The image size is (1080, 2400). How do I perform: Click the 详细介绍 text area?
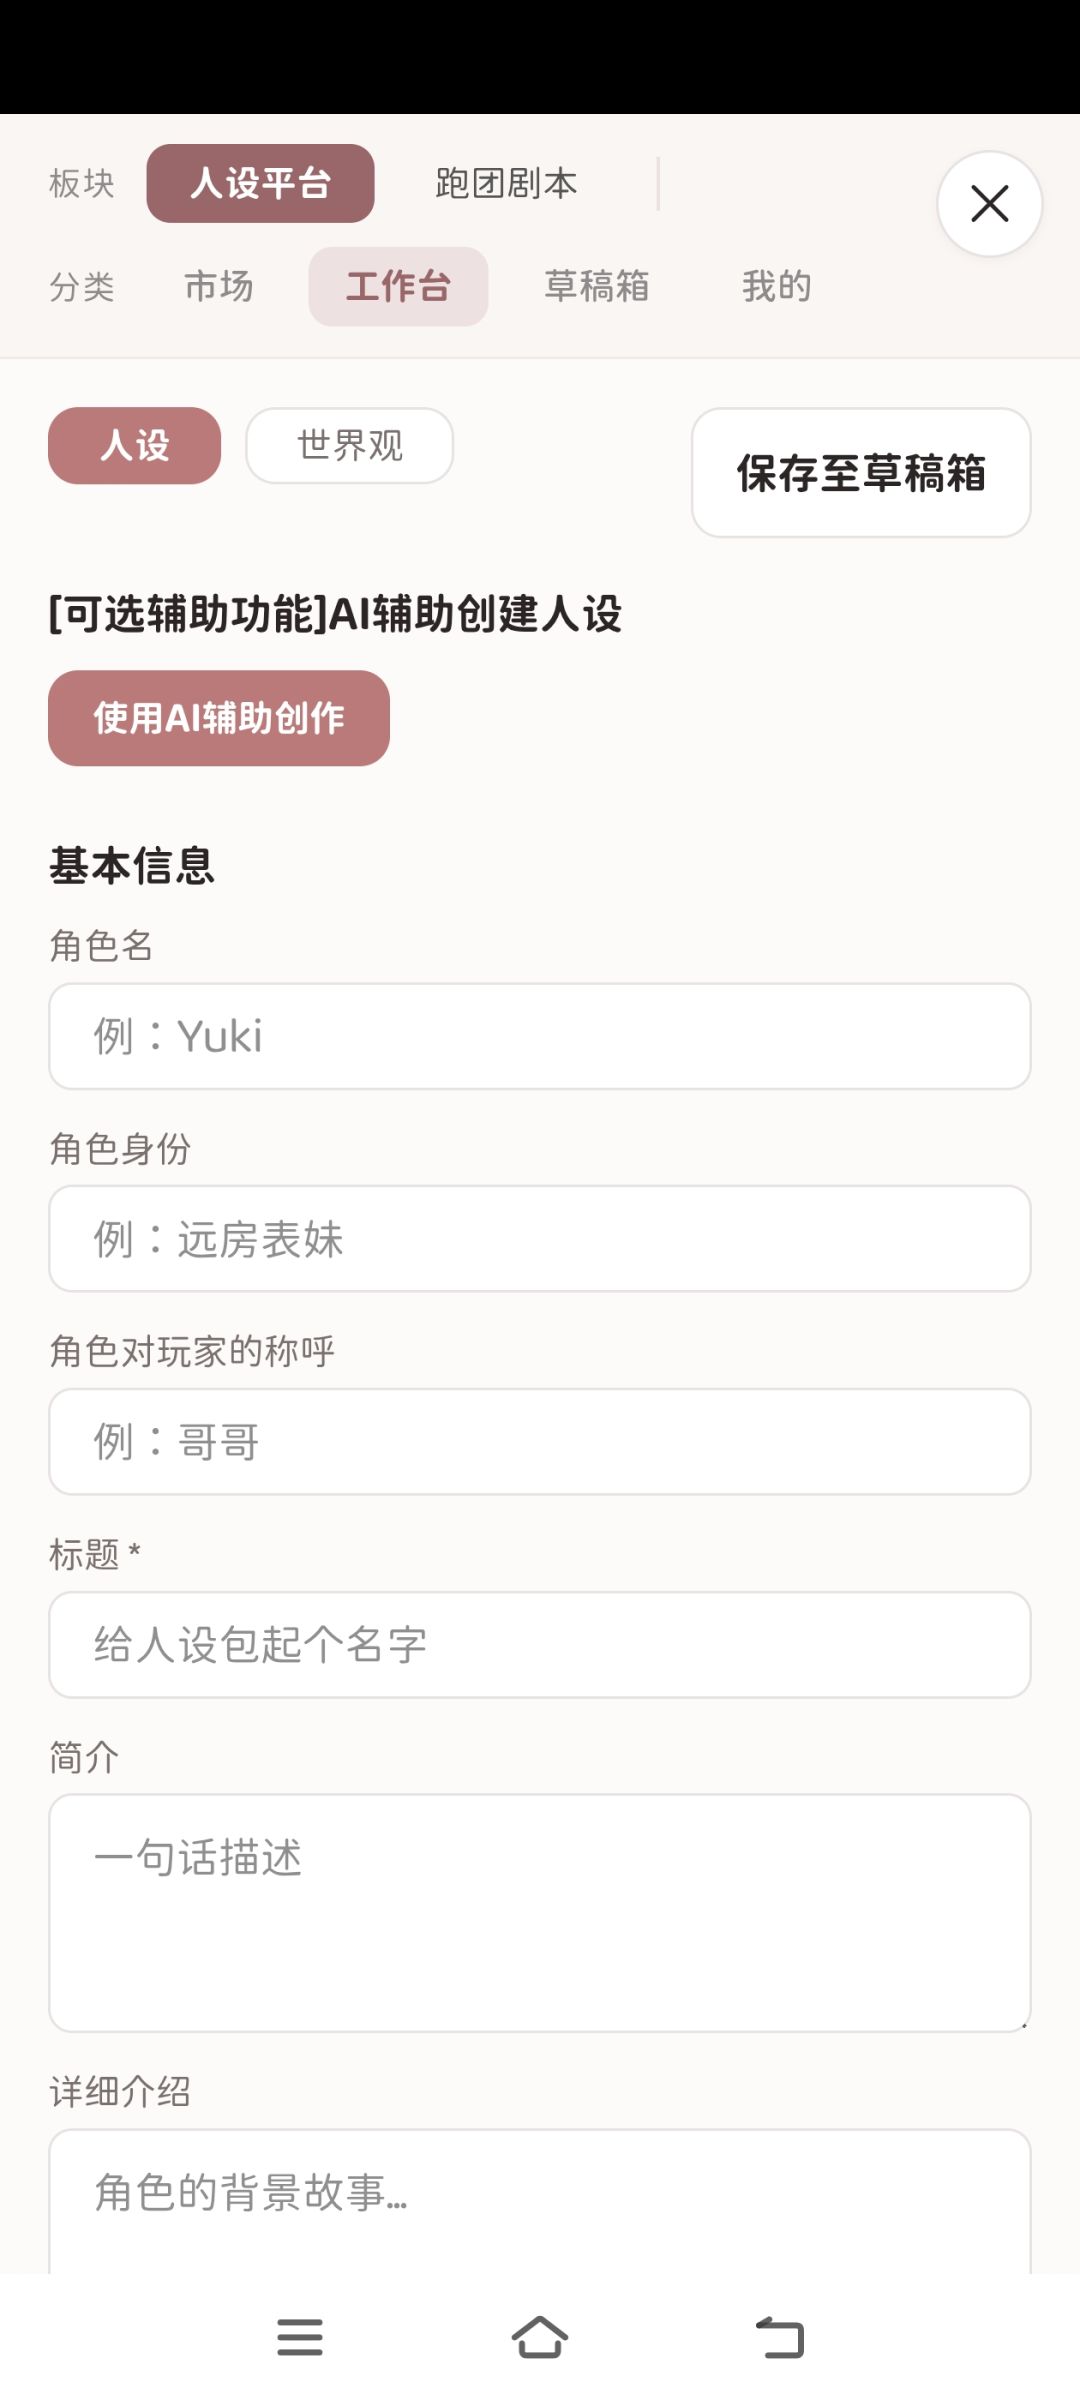click(540, 2201)
